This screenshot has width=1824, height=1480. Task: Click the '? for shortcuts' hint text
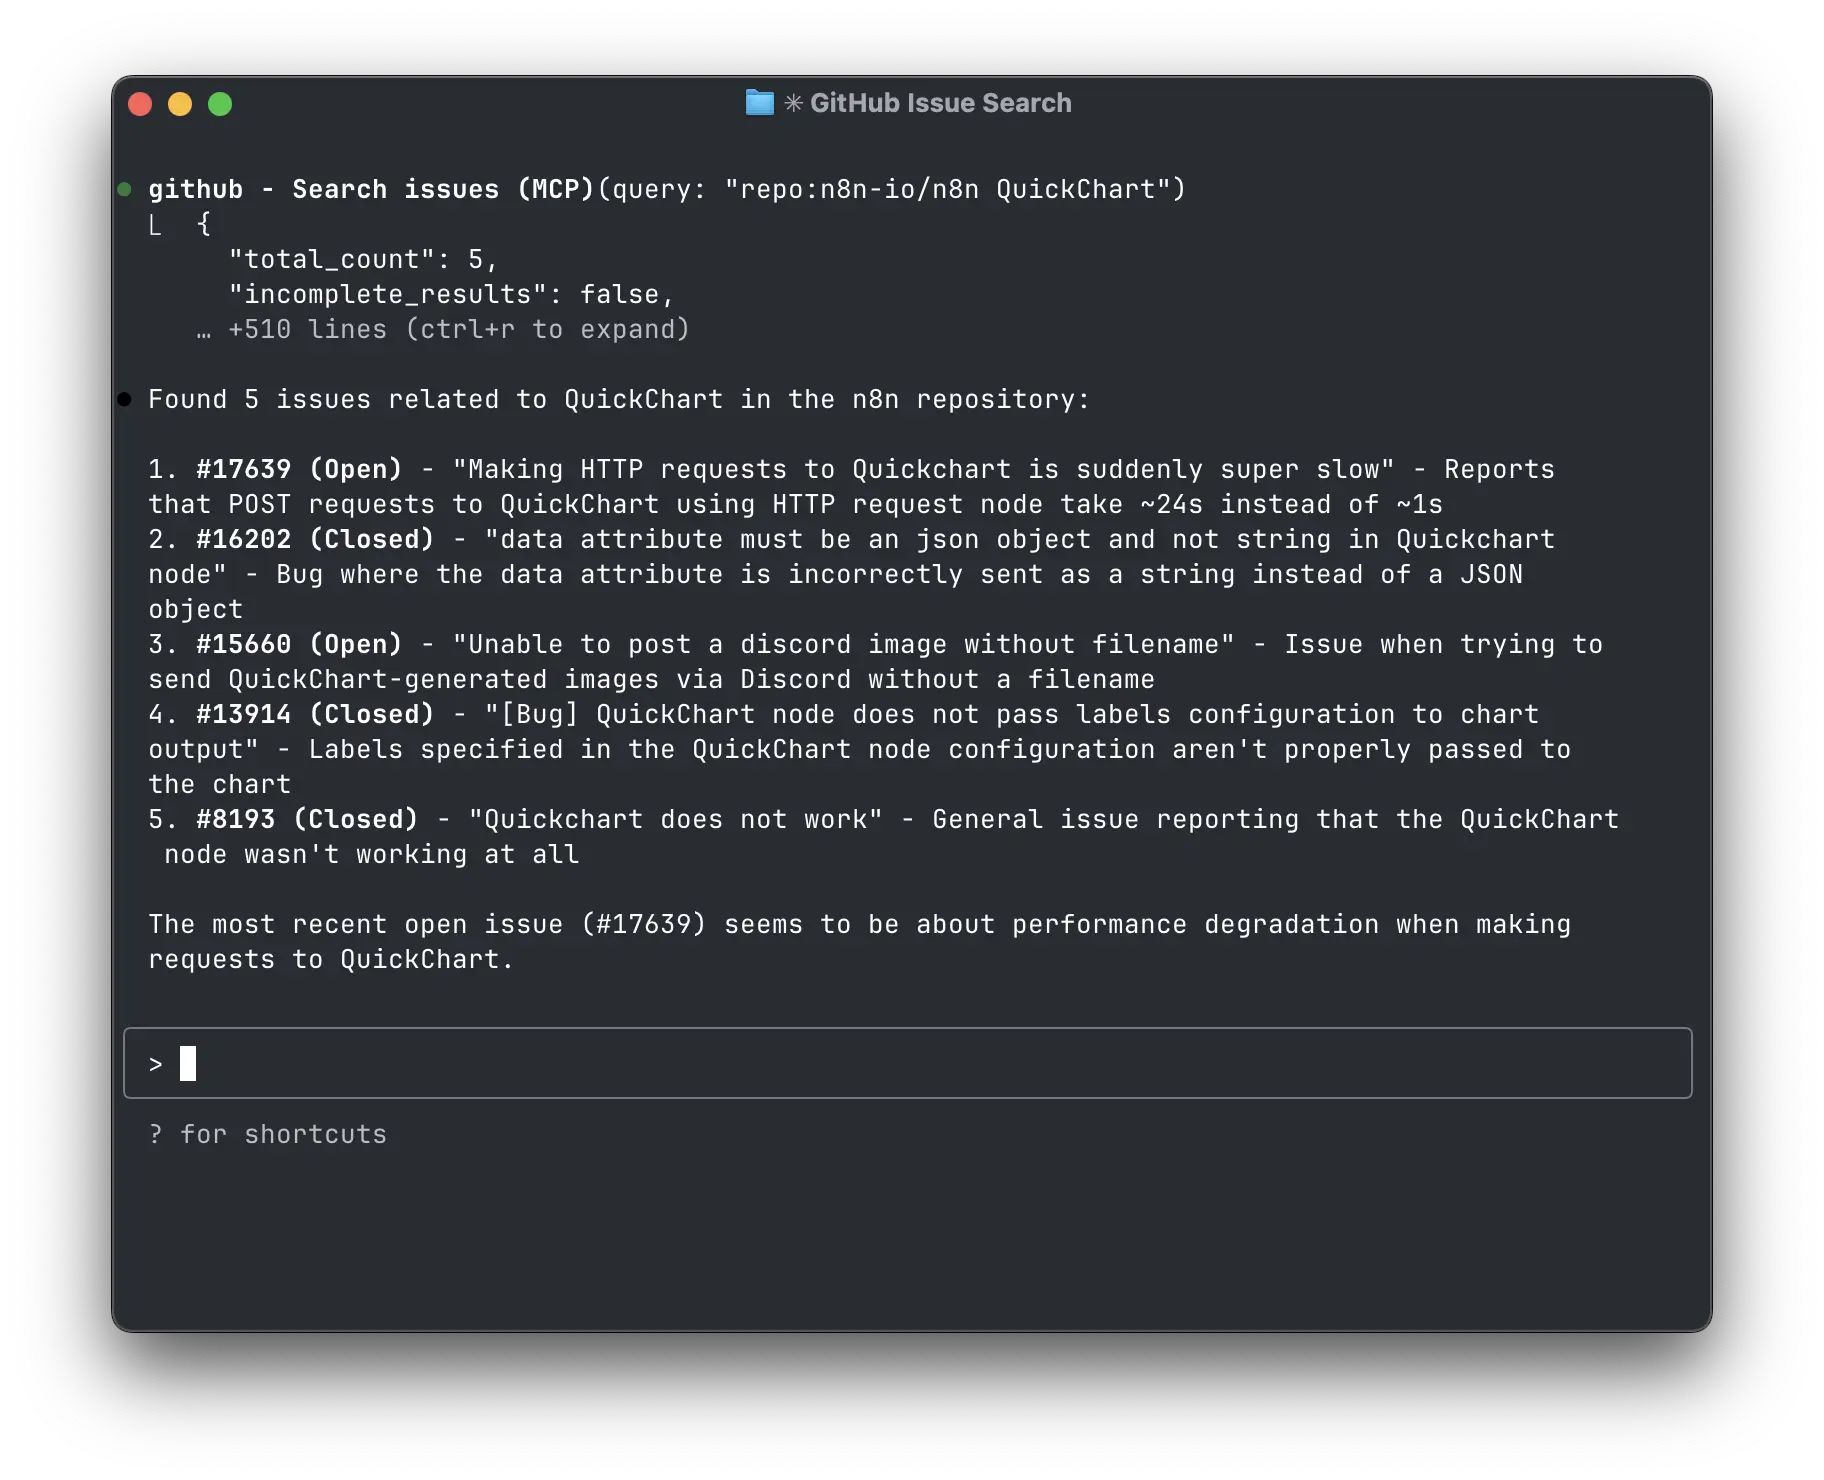267,1133
